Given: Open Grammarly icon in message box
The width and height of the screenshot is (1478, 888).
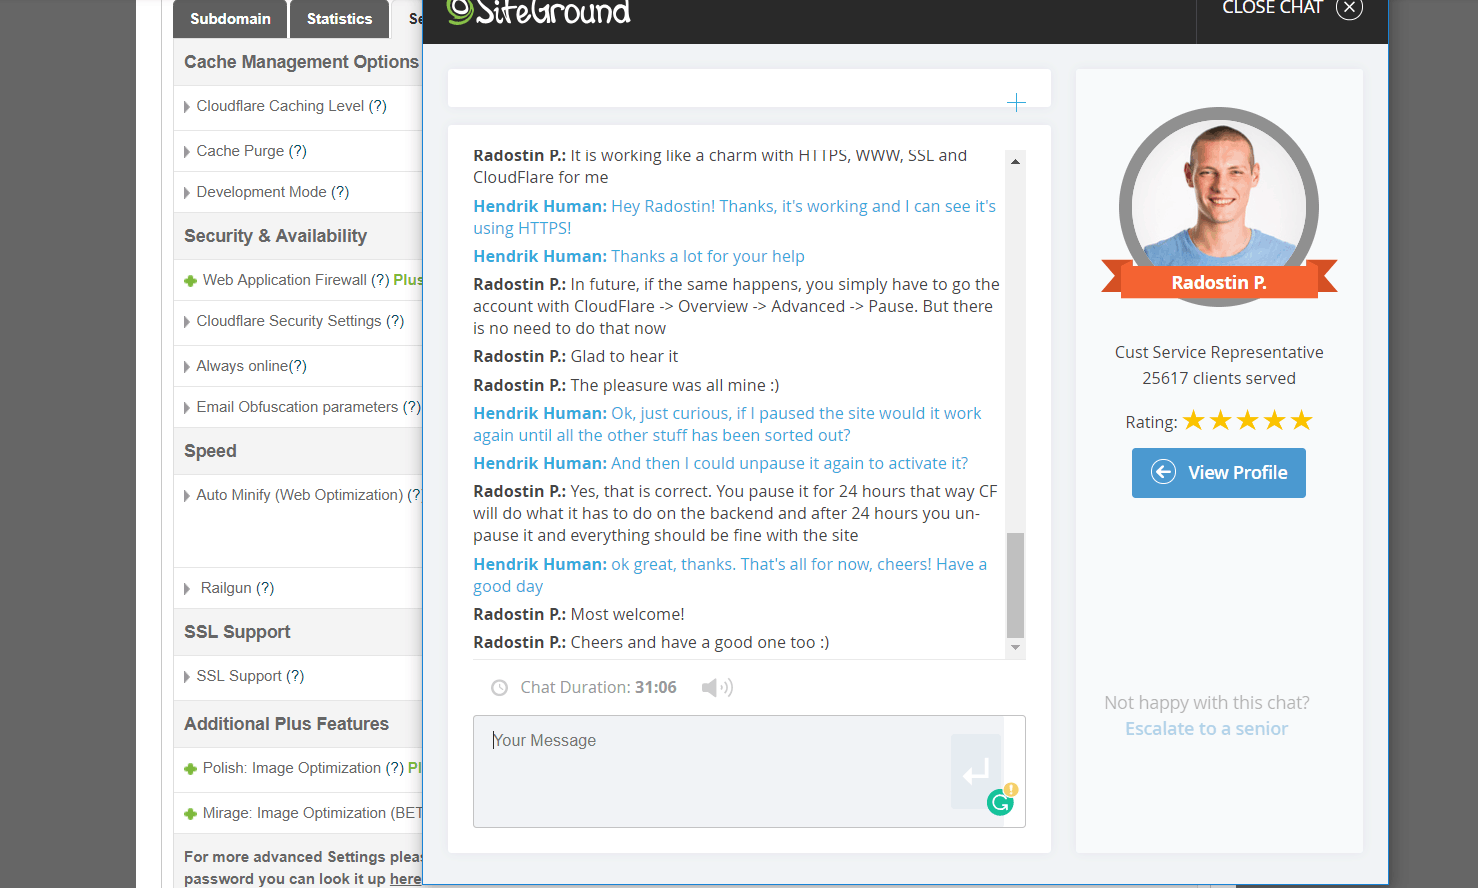Looking at the screenshot, I should (1001, 800).
